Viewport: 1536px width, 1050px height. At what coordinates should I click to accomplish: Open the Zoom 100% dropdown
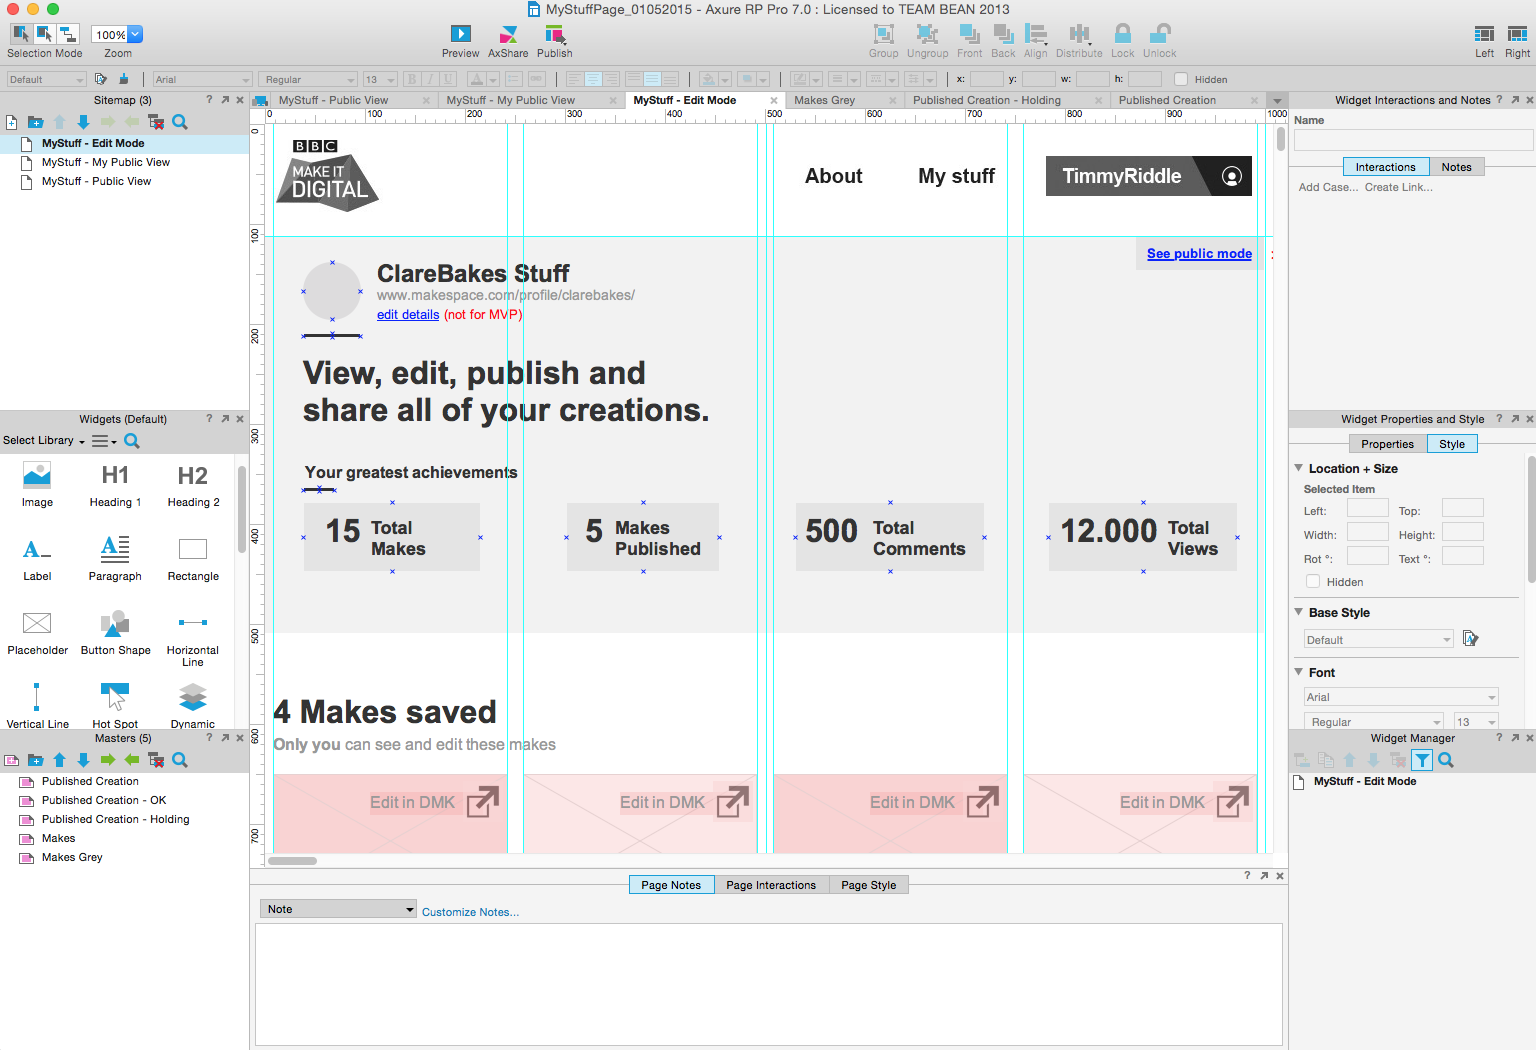tap(135, 35)
